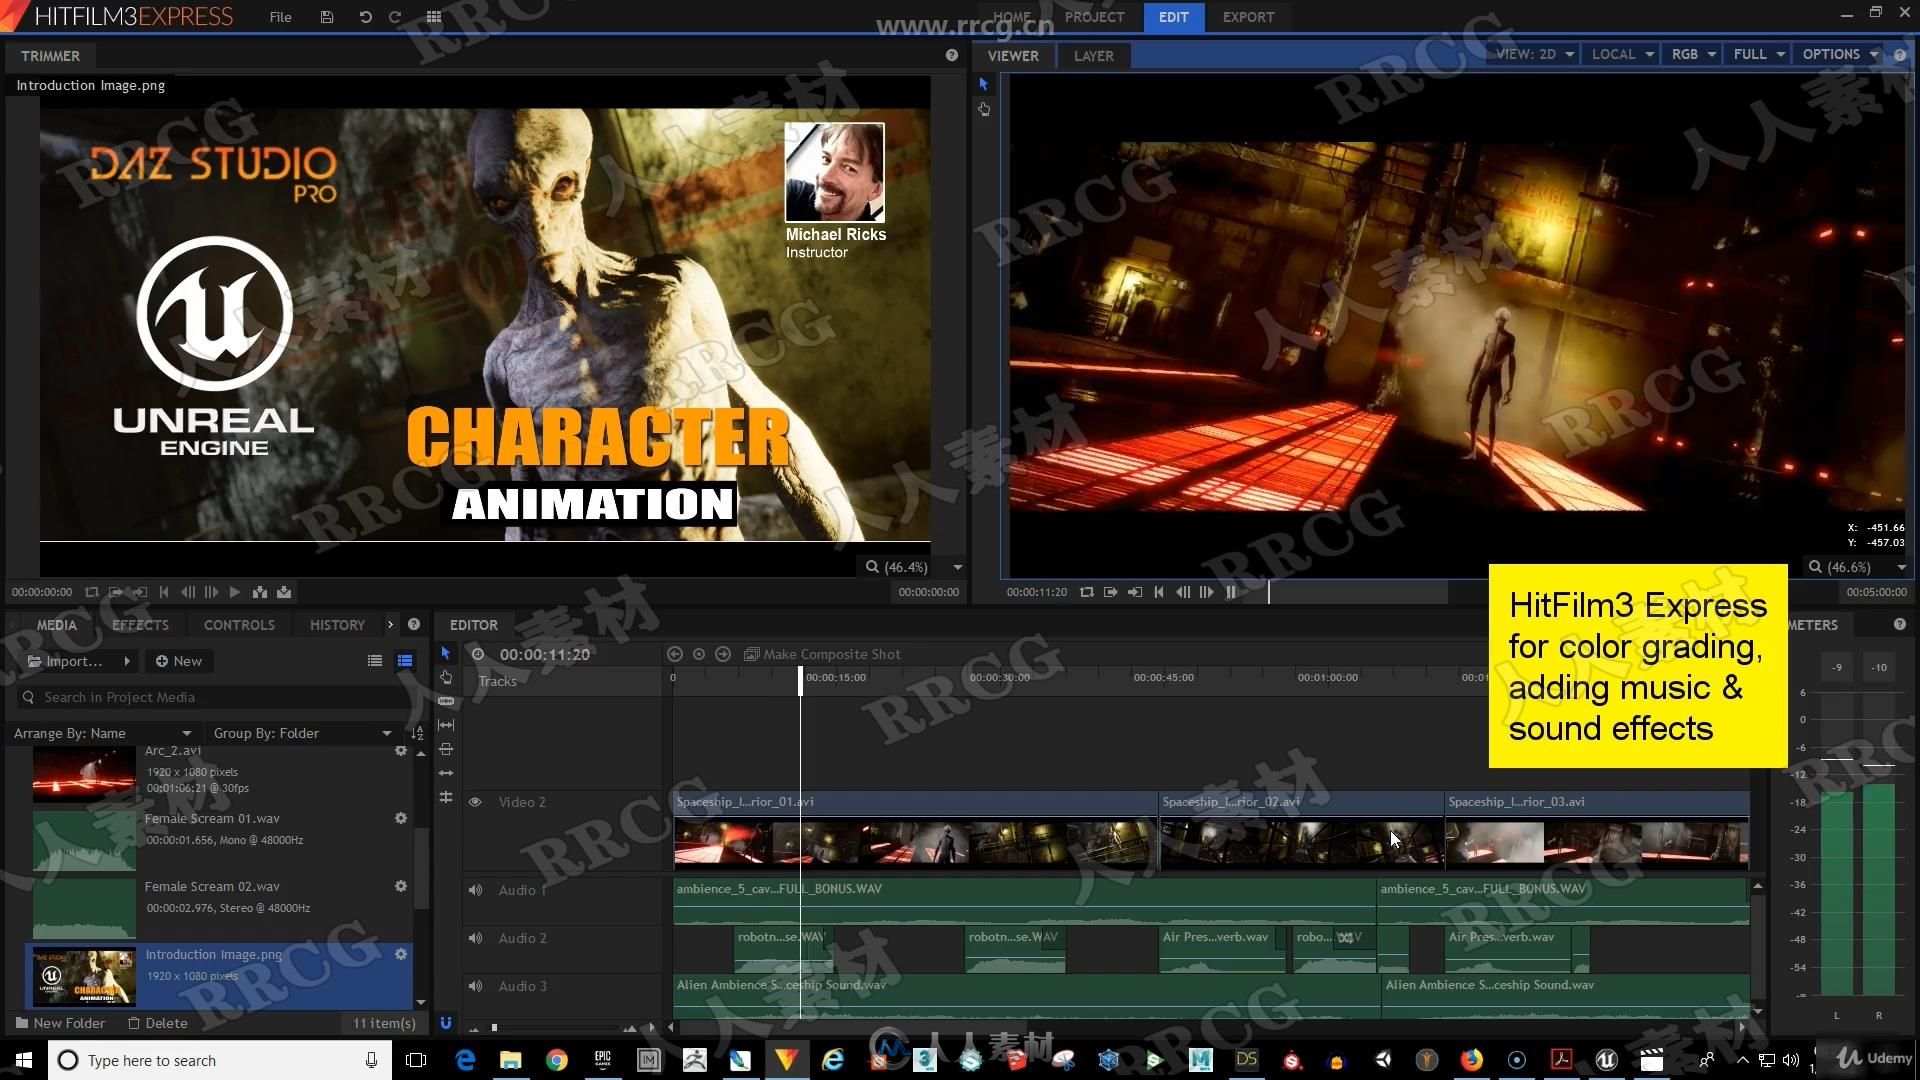Expand the Import options arrow

127,661
